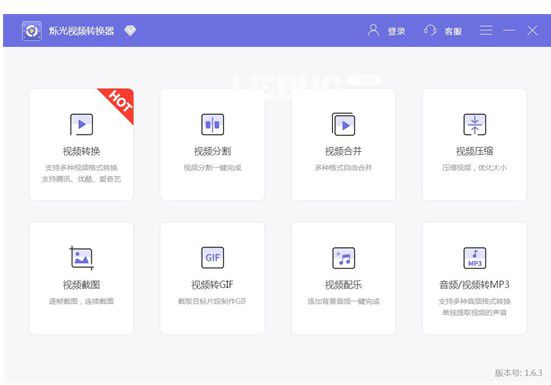Viewport: 551px width, 385px height.
Task: Open the 视频截图 label
Action: 82,285
